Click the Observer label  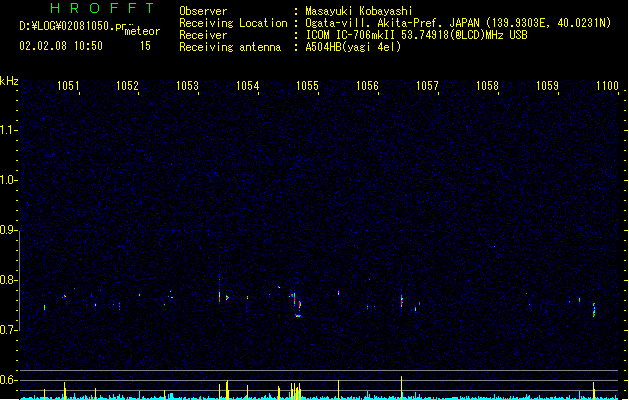tap(203, 11)
